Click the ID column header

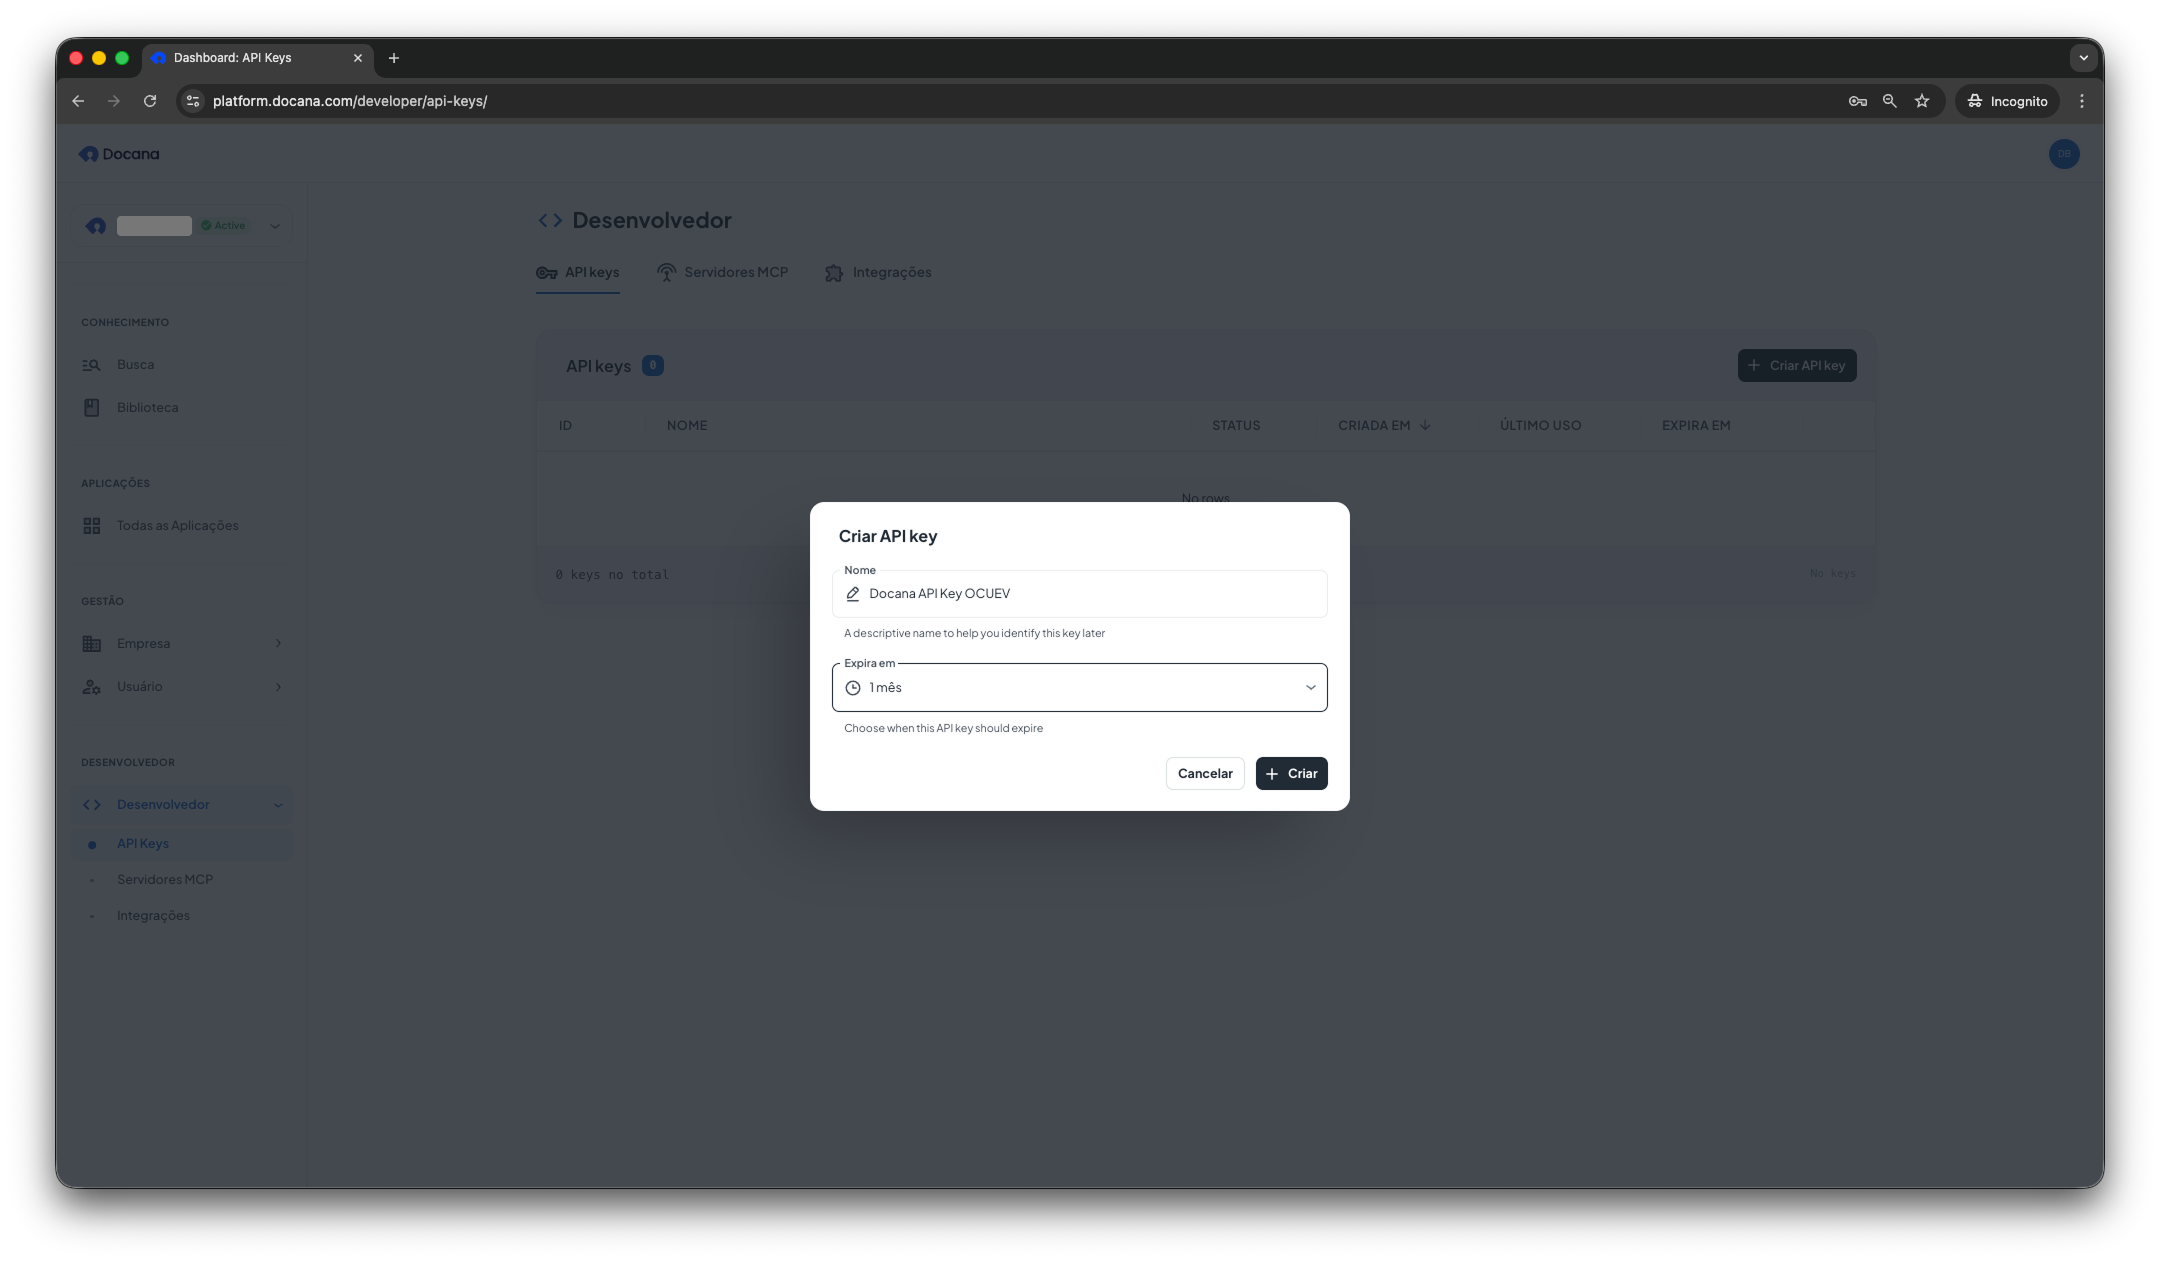(x=565, y=426)
